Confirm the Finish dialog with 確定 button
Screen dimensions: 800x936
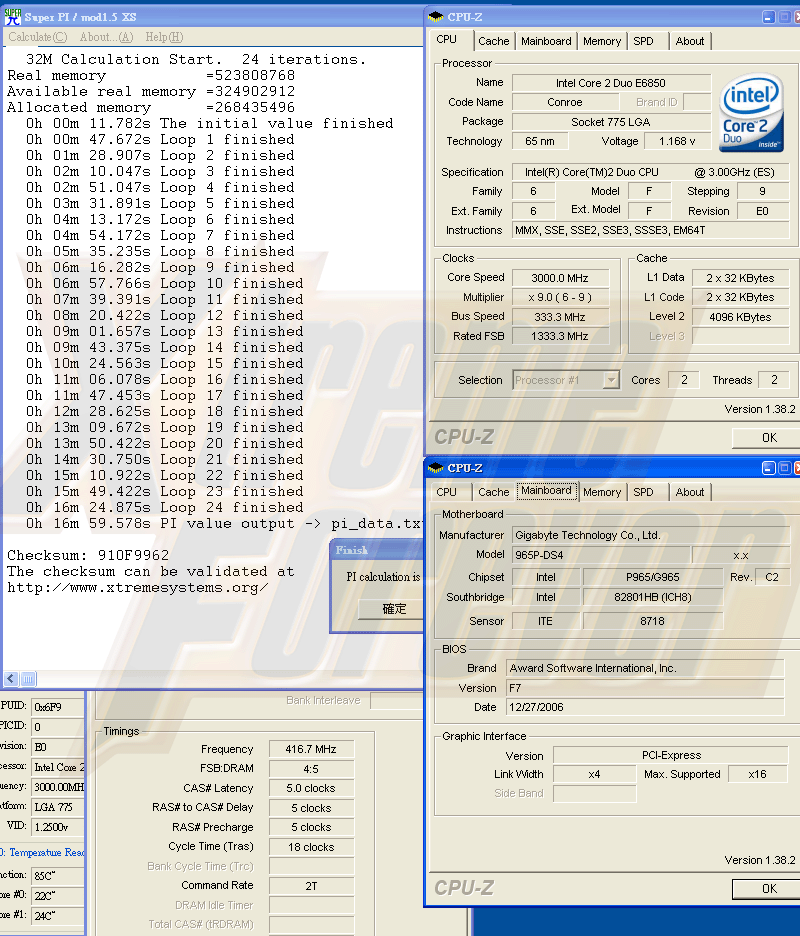394,608
